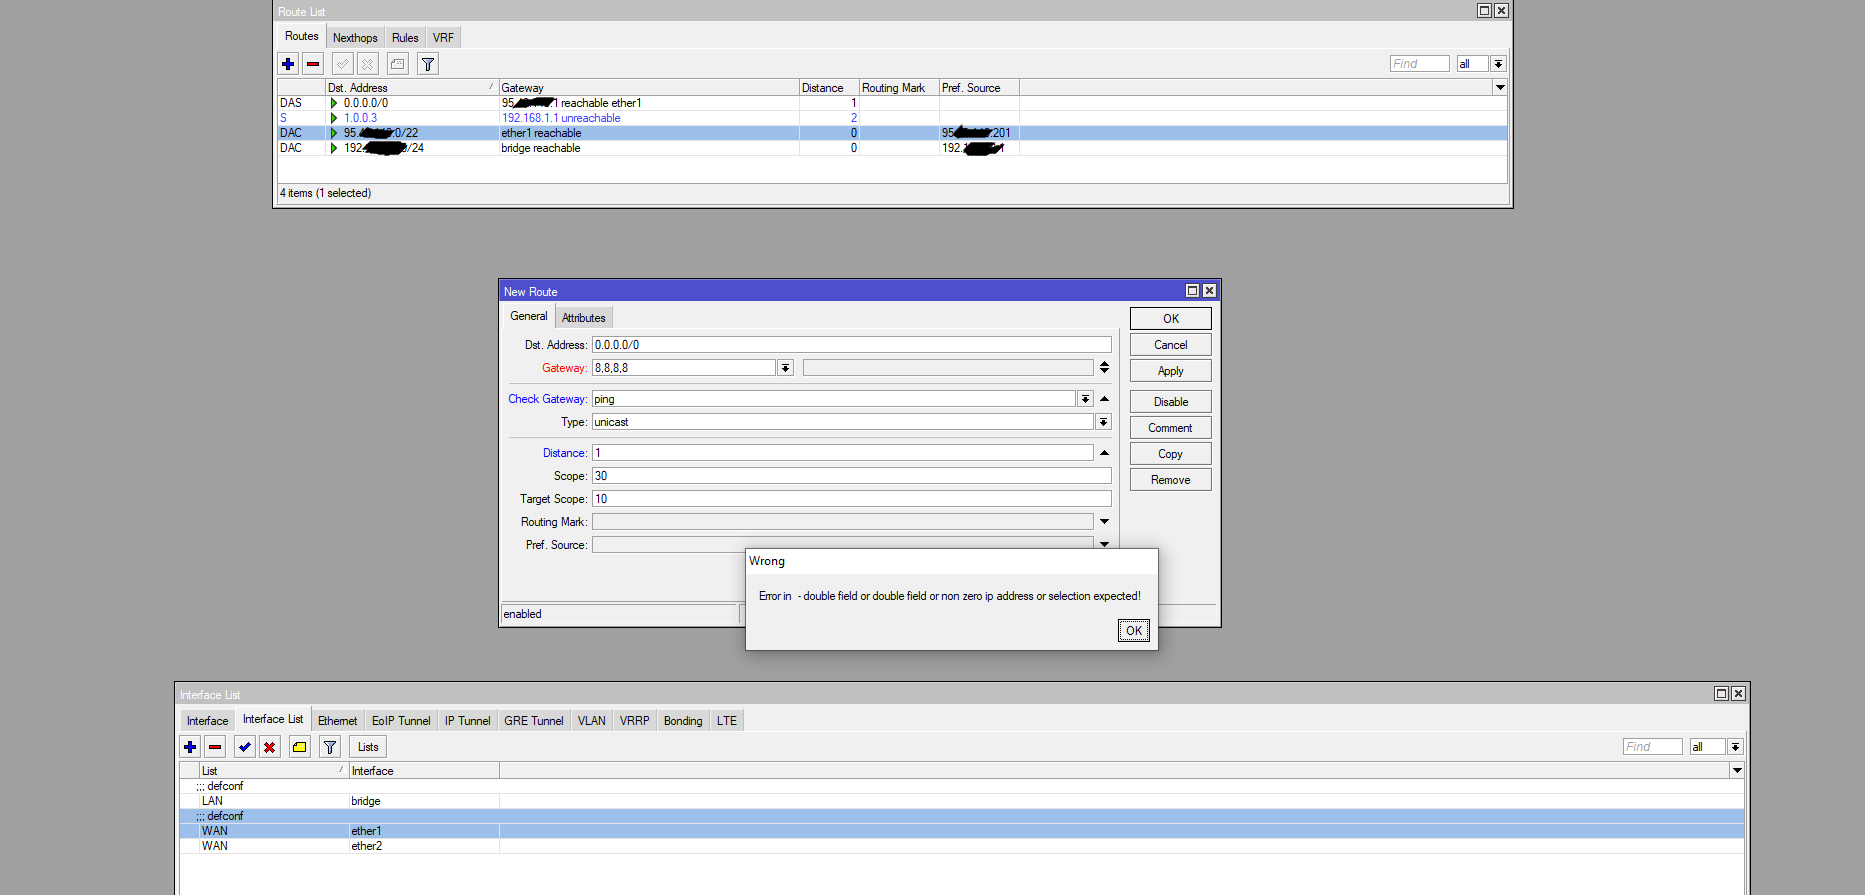Expand the Type dropdown in New Route
The image size is (1874, 895).
[x=1103, y=422]
